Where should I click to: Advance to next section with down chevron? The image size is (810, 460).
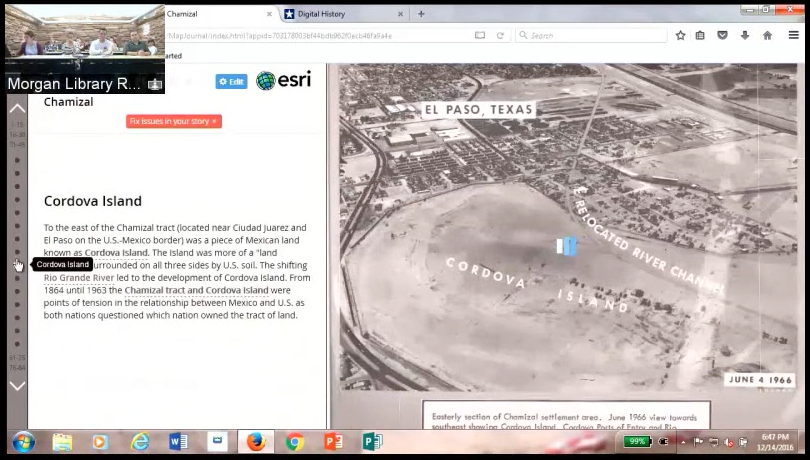(x=17, y=385)
